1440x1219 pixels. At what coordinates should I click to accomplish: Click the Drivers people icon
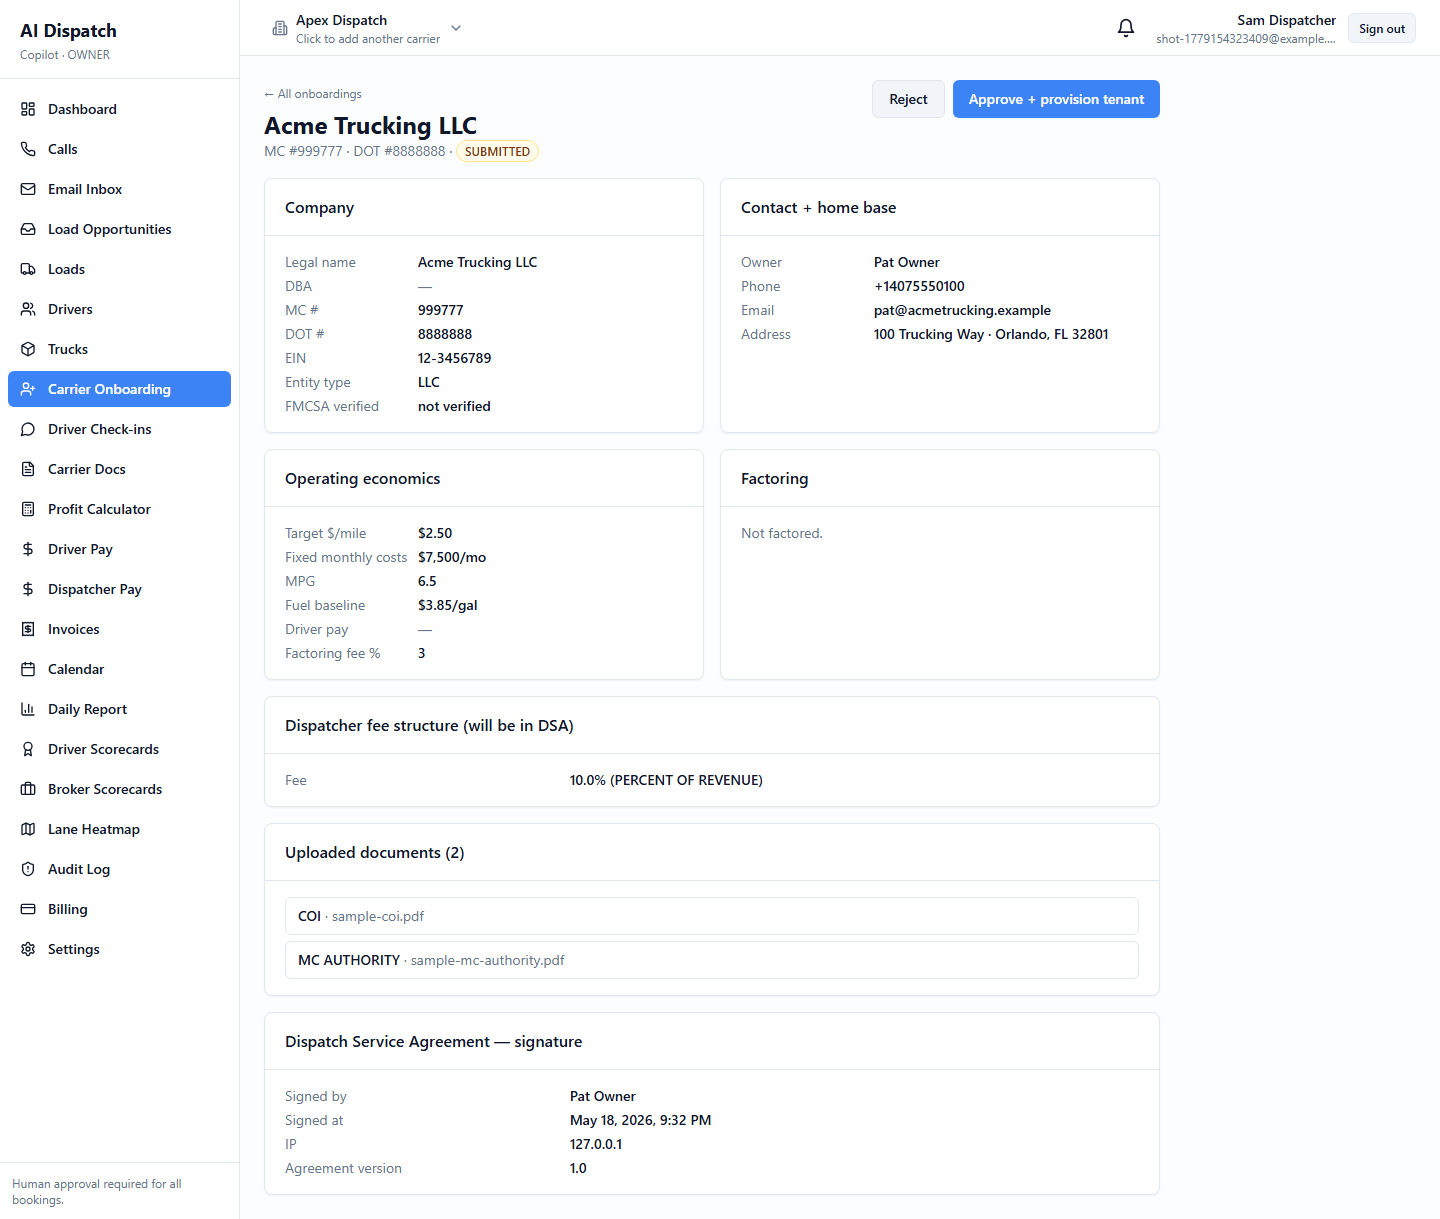(28, 309)
